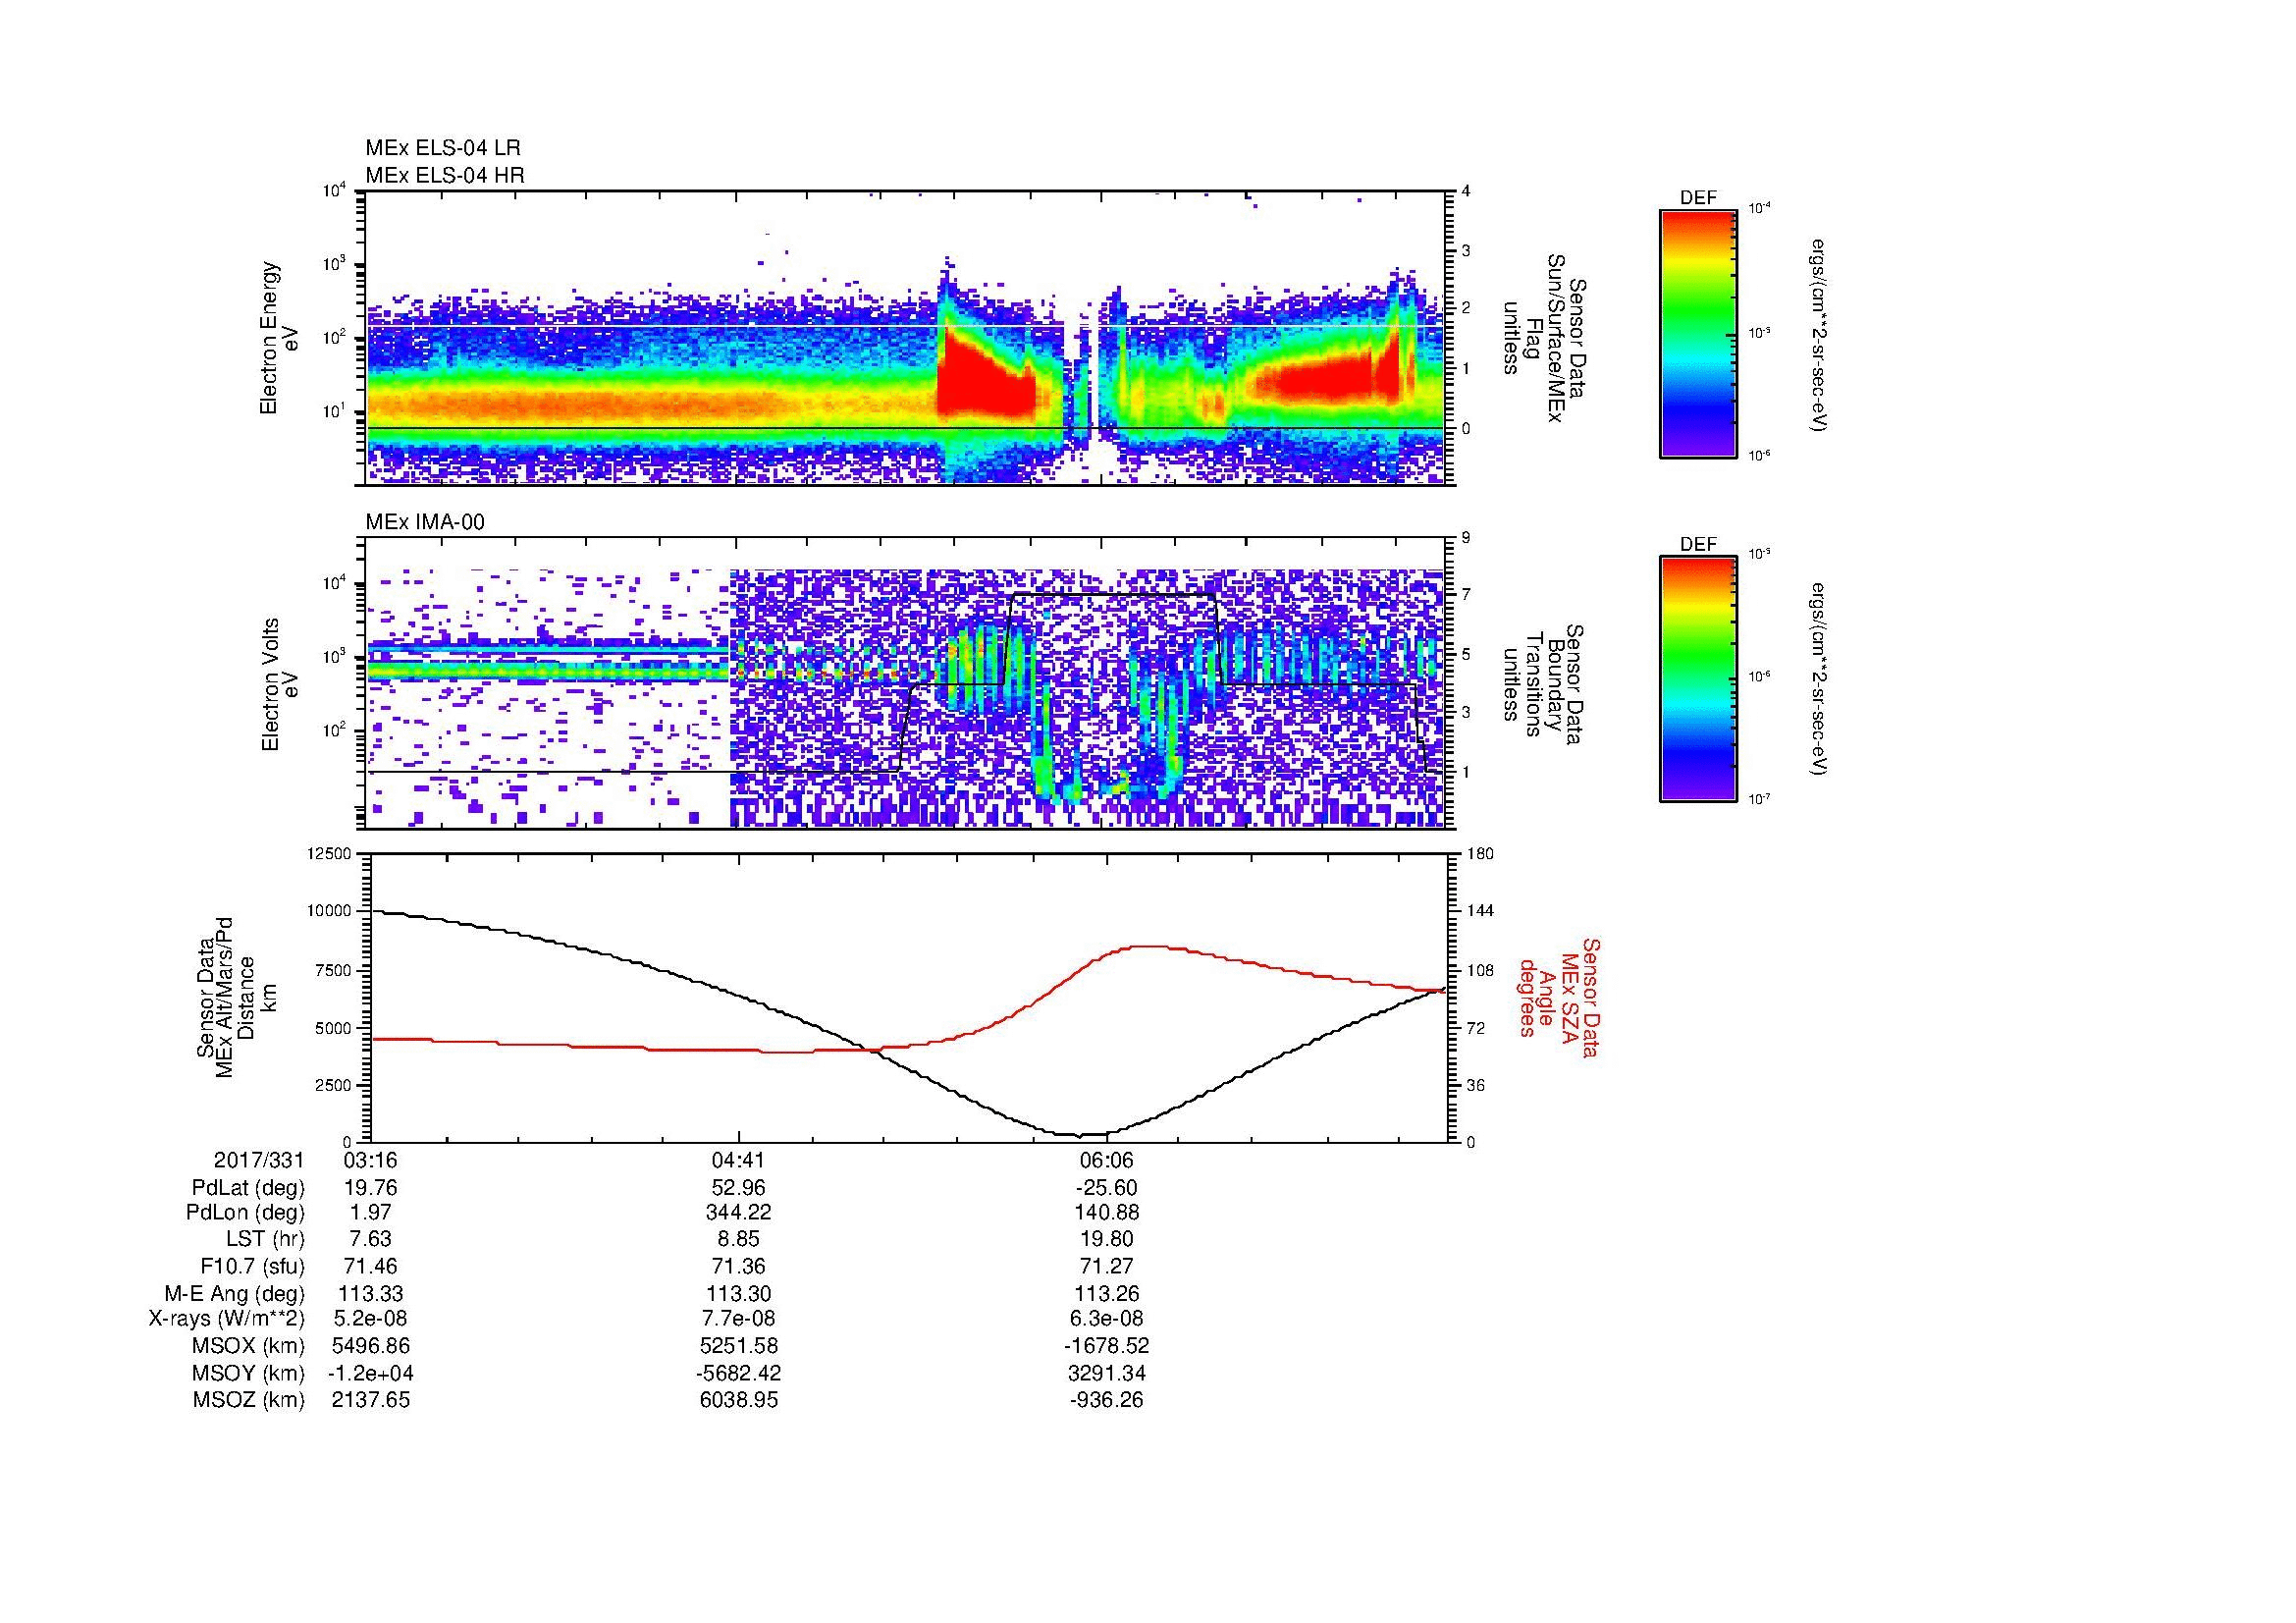Image resolution: width=2296 pixels, height=1623 pixels.
Task: Click the 'PdLat (deg)' row label
Action: (248, 1188)
